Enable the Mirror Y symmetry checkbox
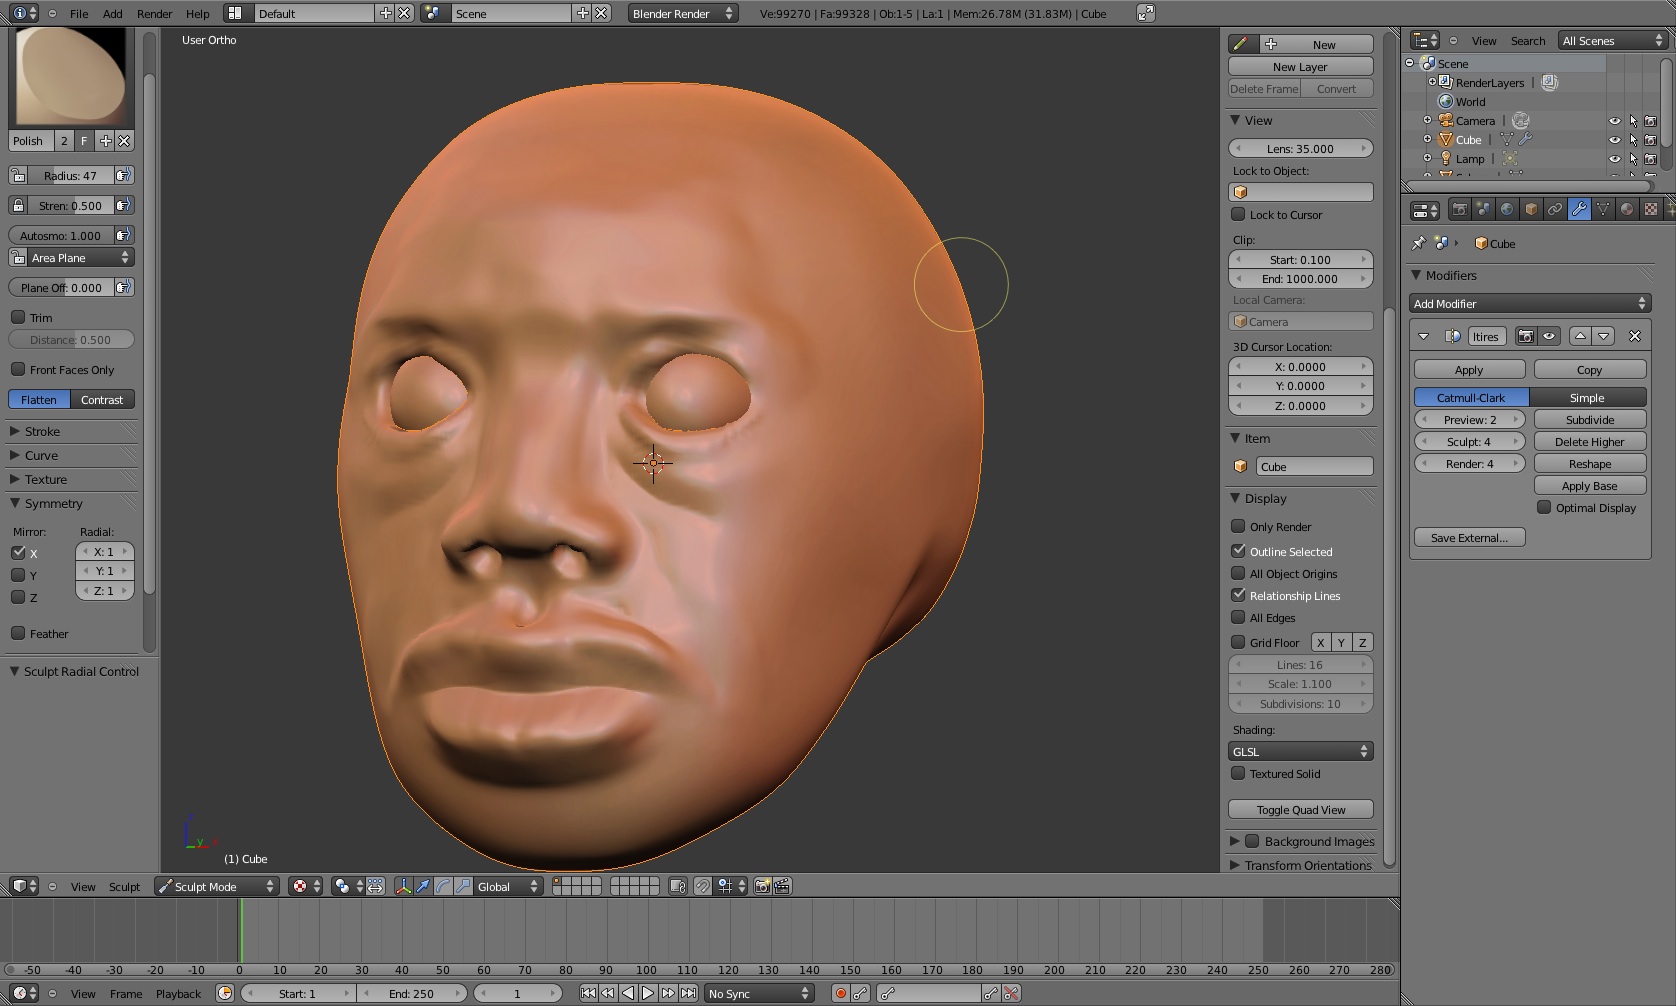This screenshot has width=1676, height=1006. (18, 575)
